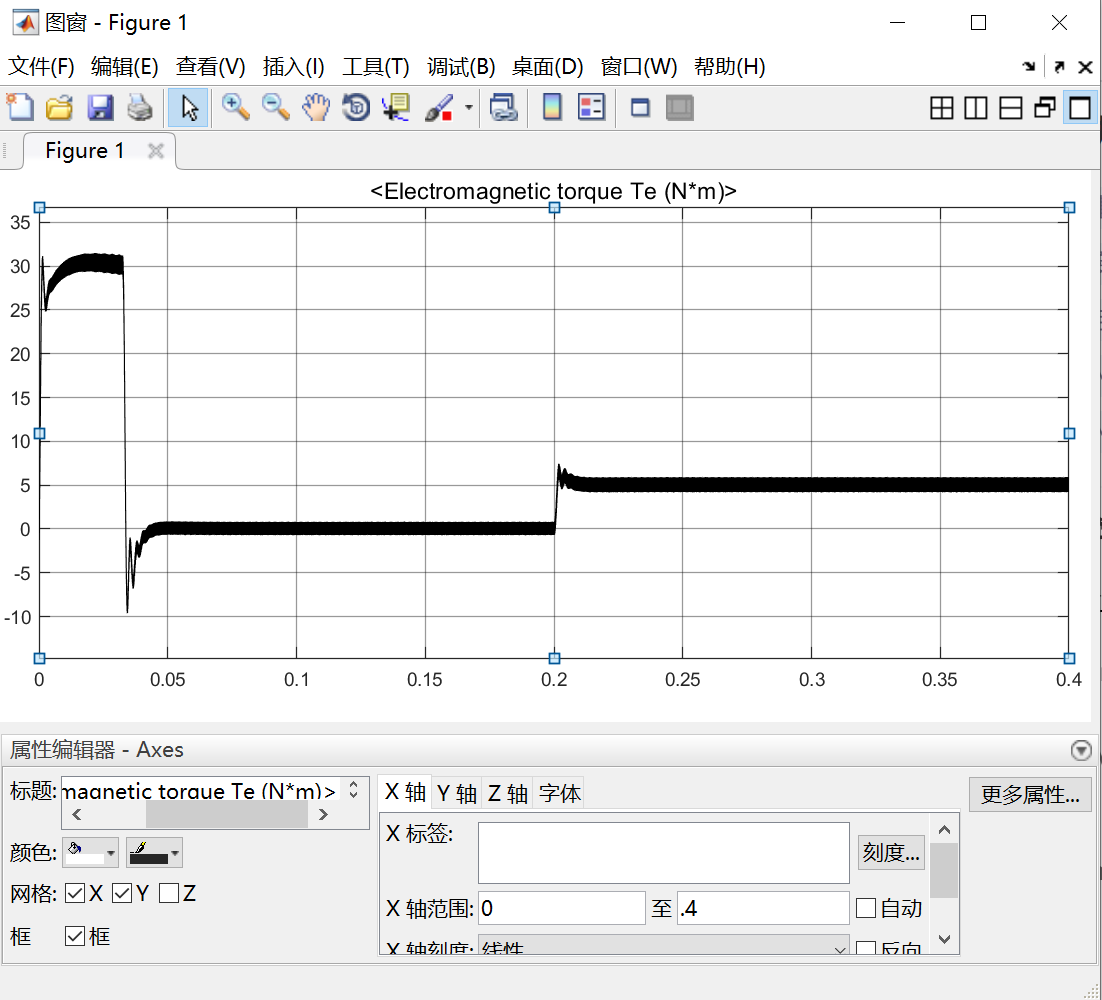Open the 窗口(W) menu
The height and width of the screenshot is (1000, 1102).
(639, 67)
